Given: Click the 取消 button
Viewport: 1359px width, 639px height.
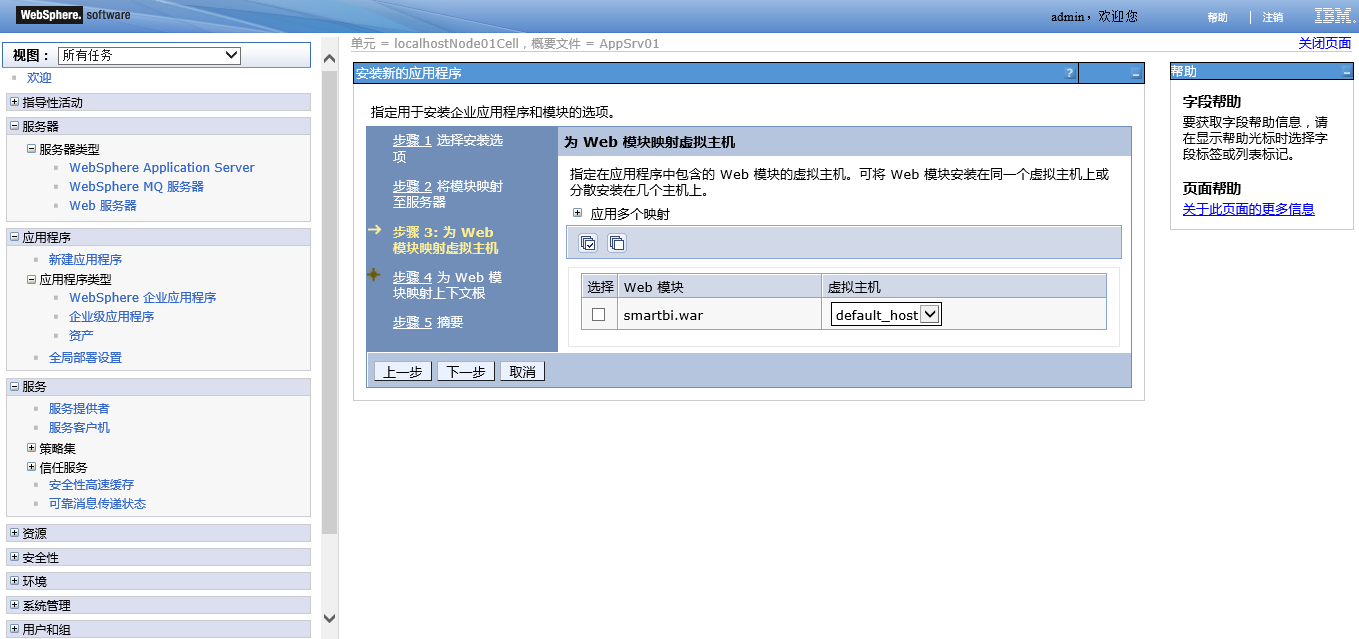Looking at the screenshot, I should [522, 371].
